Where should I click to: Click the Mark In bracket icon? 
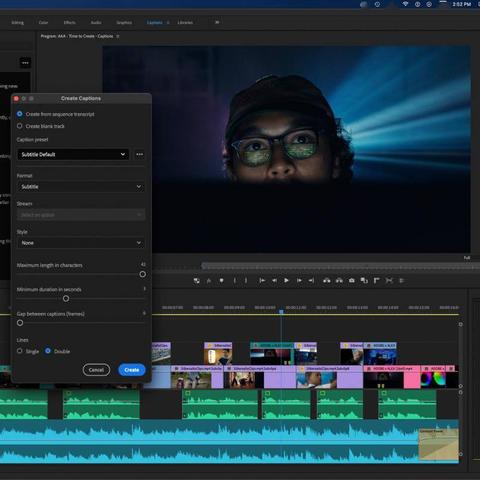[x=235, y=280]
